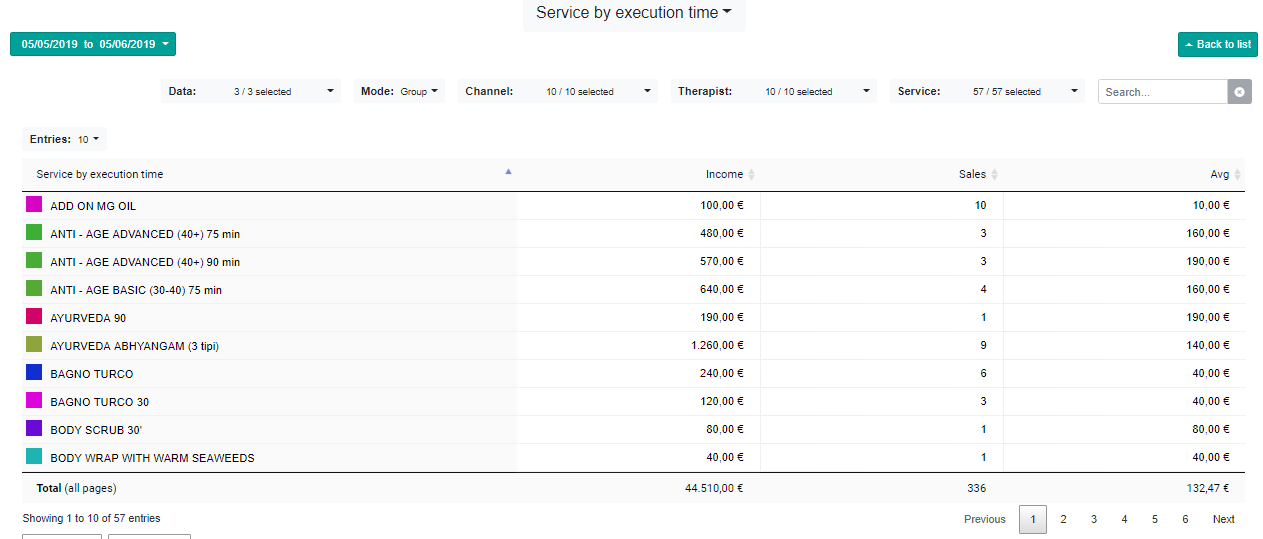Sort by Avg column arrows
Screen dimensions: 1263x539
[x=1237, y=175]
